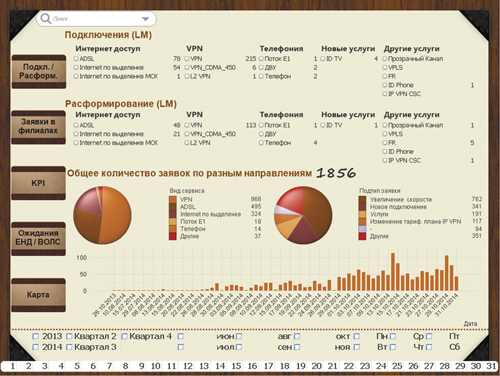Open the Подкл. / Расформ. section
This screenshot has width=500, height=376.
[x=39, y=71]
